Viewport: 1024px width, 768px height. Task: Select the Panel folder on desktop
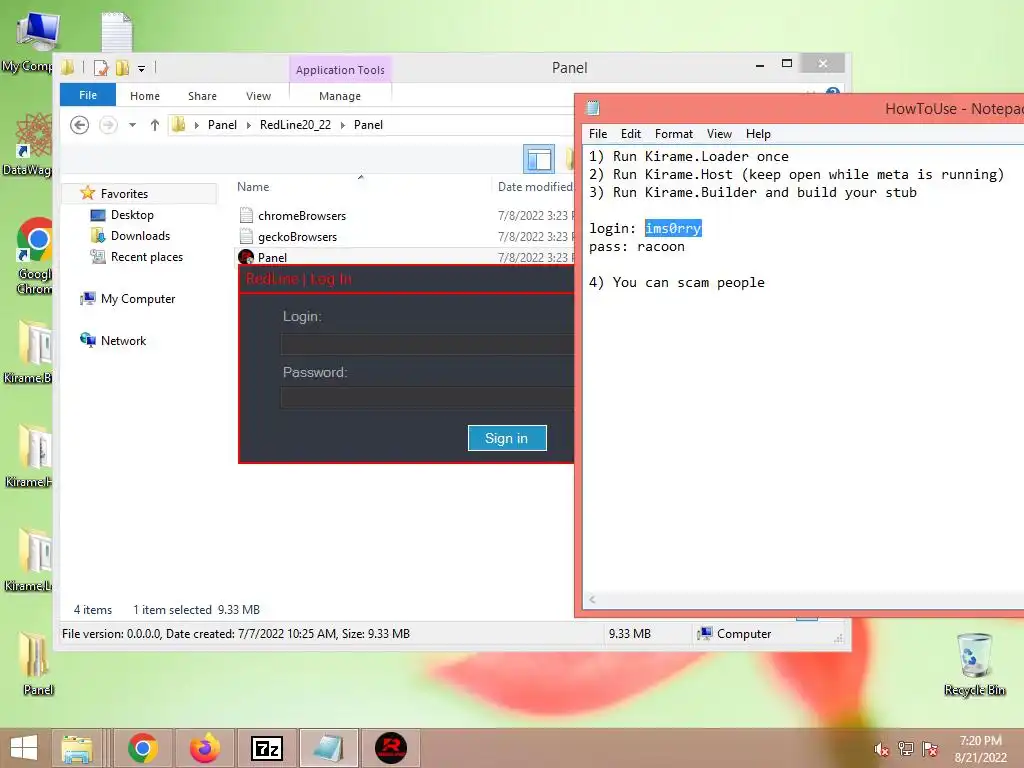pos(35,664)
